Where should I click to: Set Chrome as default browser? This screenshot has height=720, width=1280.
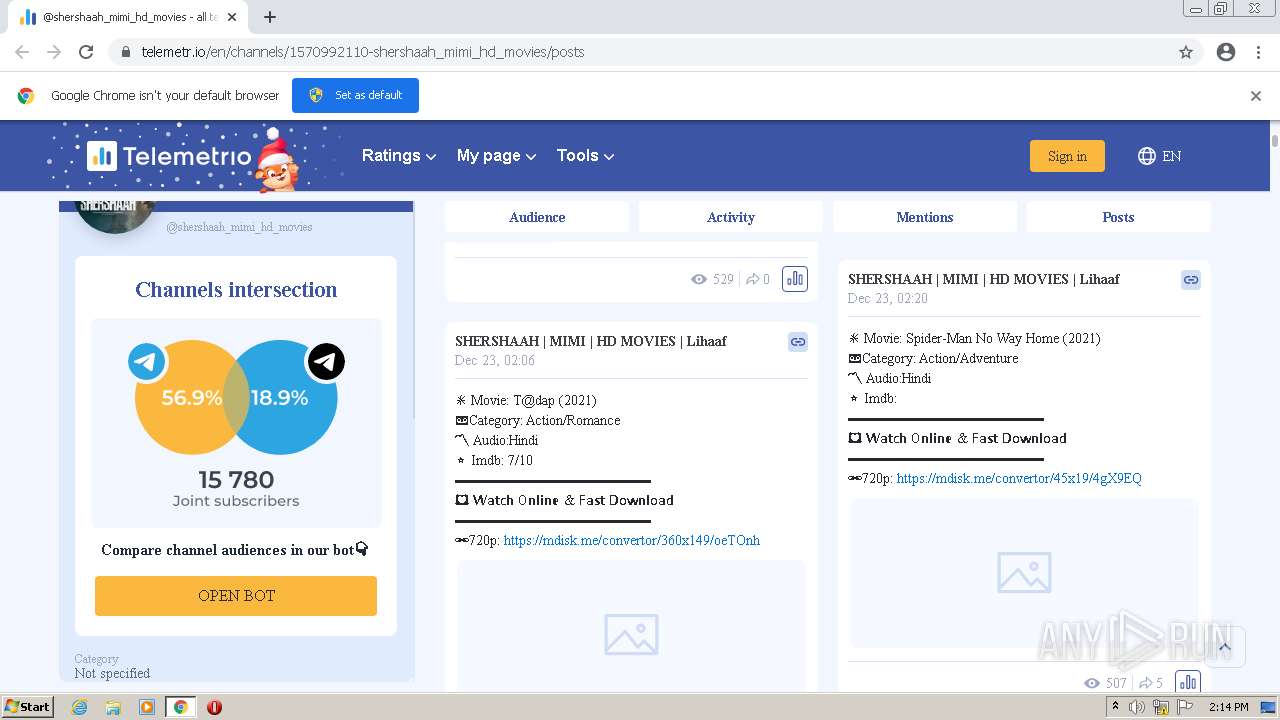(x=355, y=95)
